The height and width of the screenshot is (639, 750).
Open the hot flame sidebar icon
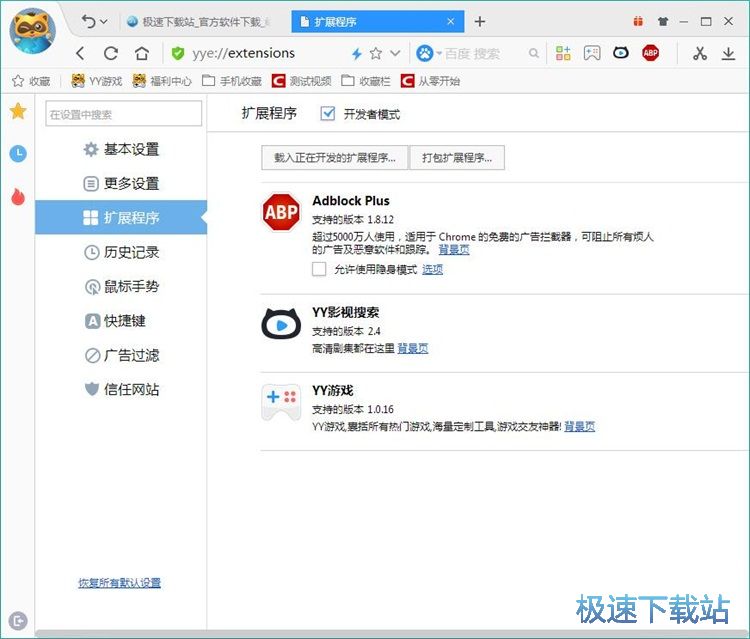pyautogui.click(x=18, y=196)
